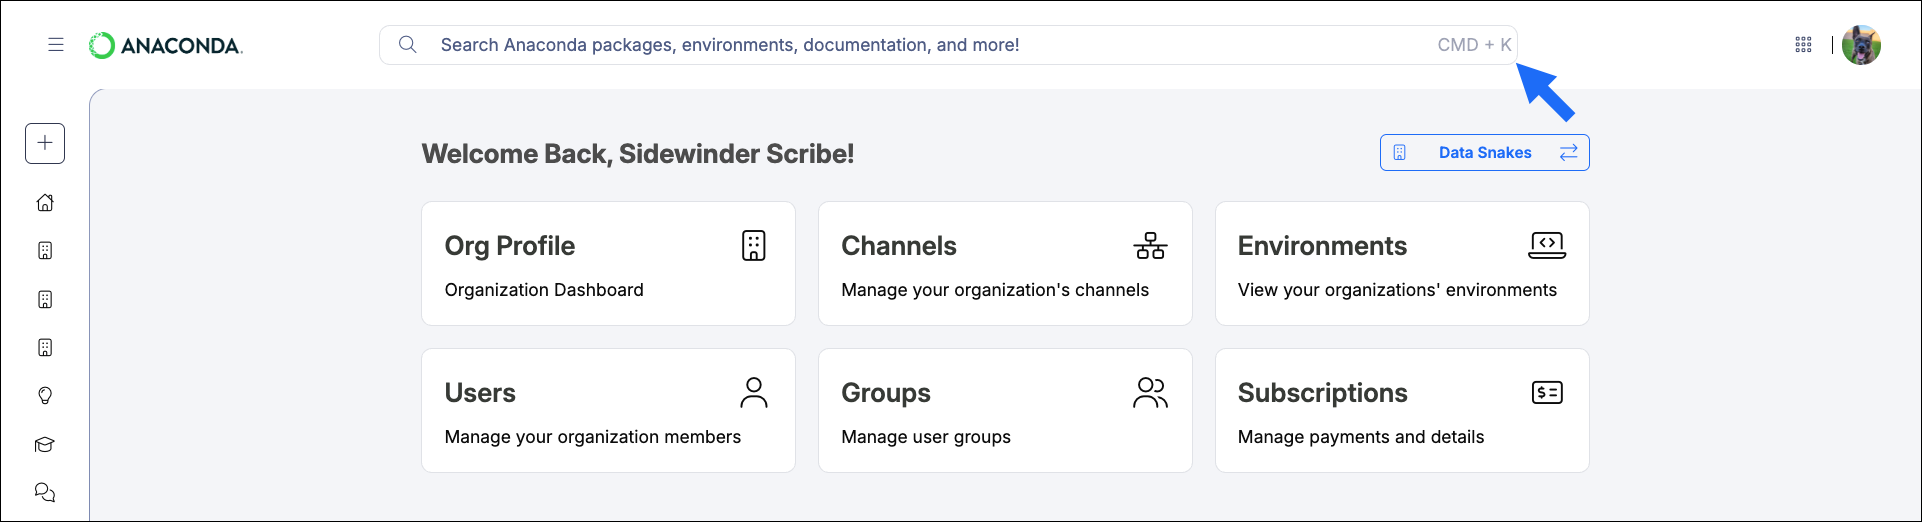Click "Manage user groups" text
Viewport: 1922px width, 522px height.
point(926,437)
